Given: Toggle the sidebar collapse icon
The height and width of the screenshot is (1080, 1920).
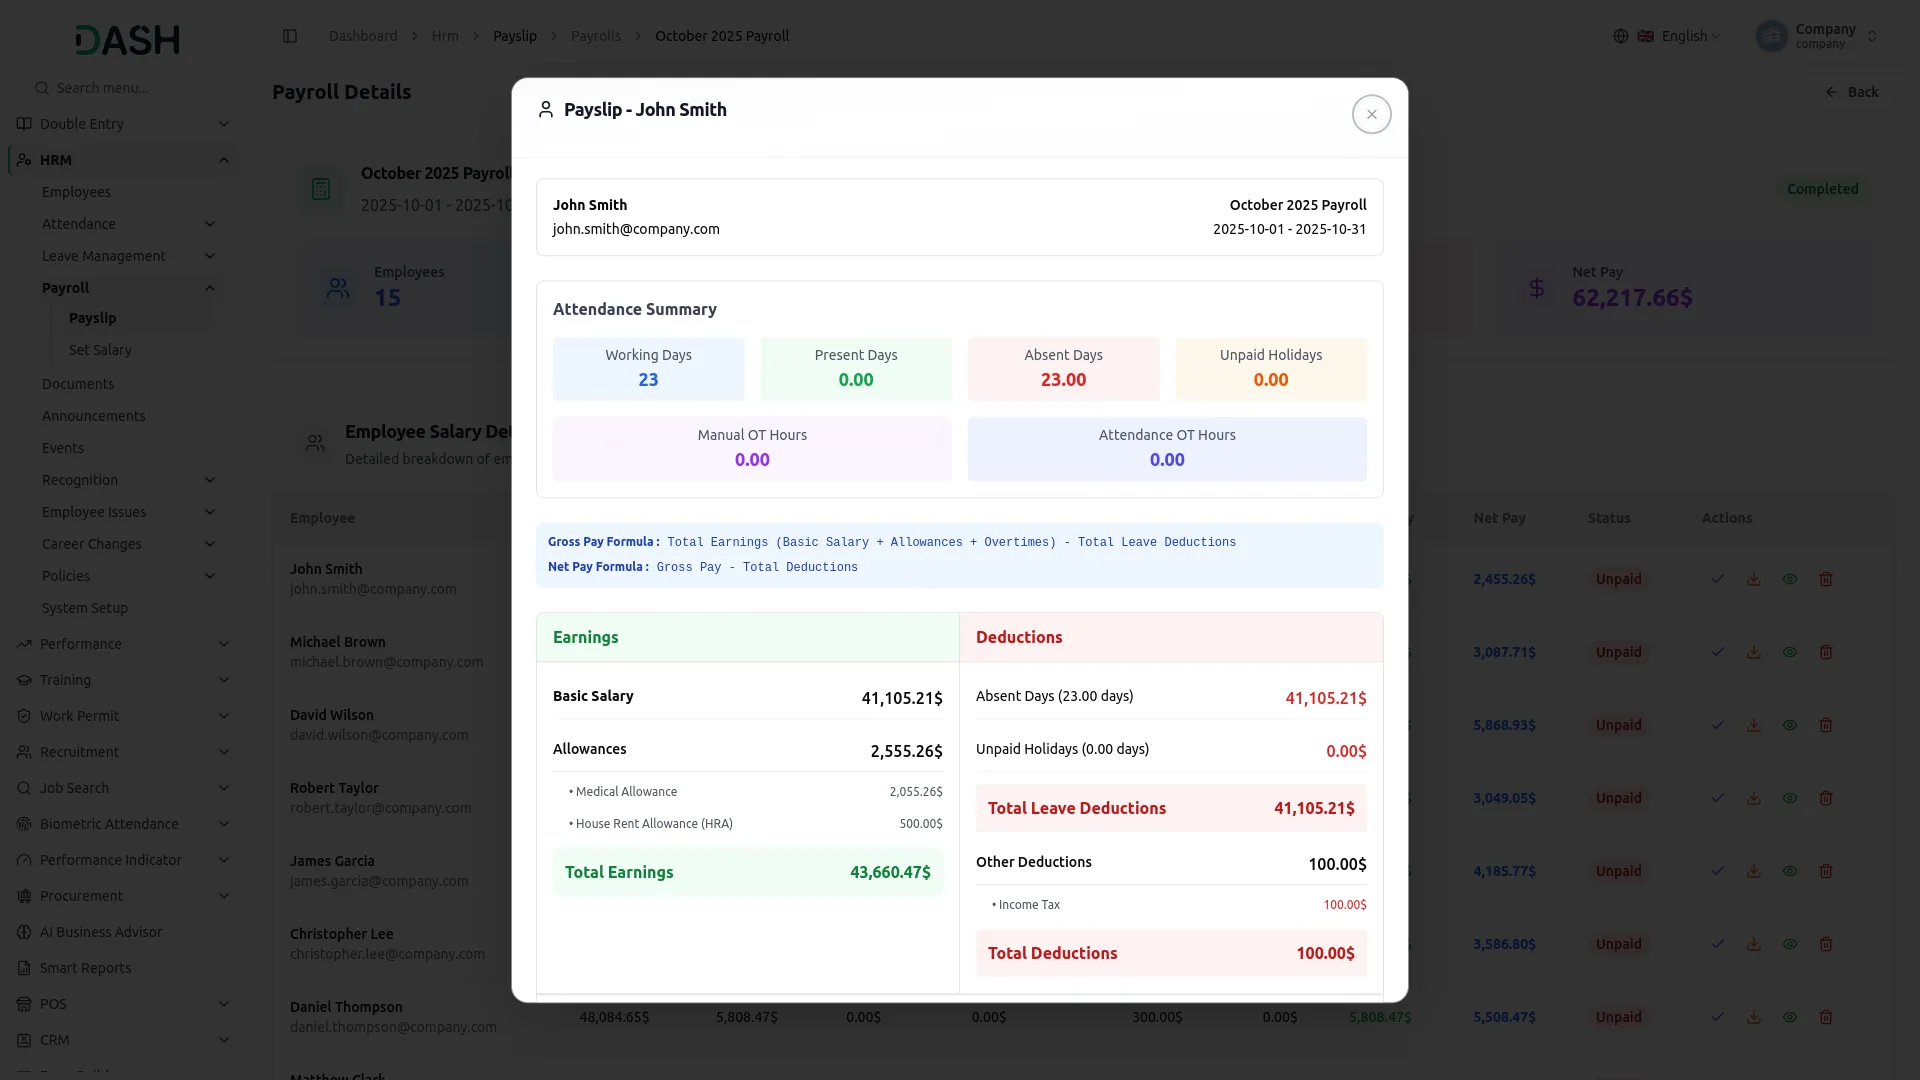Looking at the screenshot, I should pos(290,36).
